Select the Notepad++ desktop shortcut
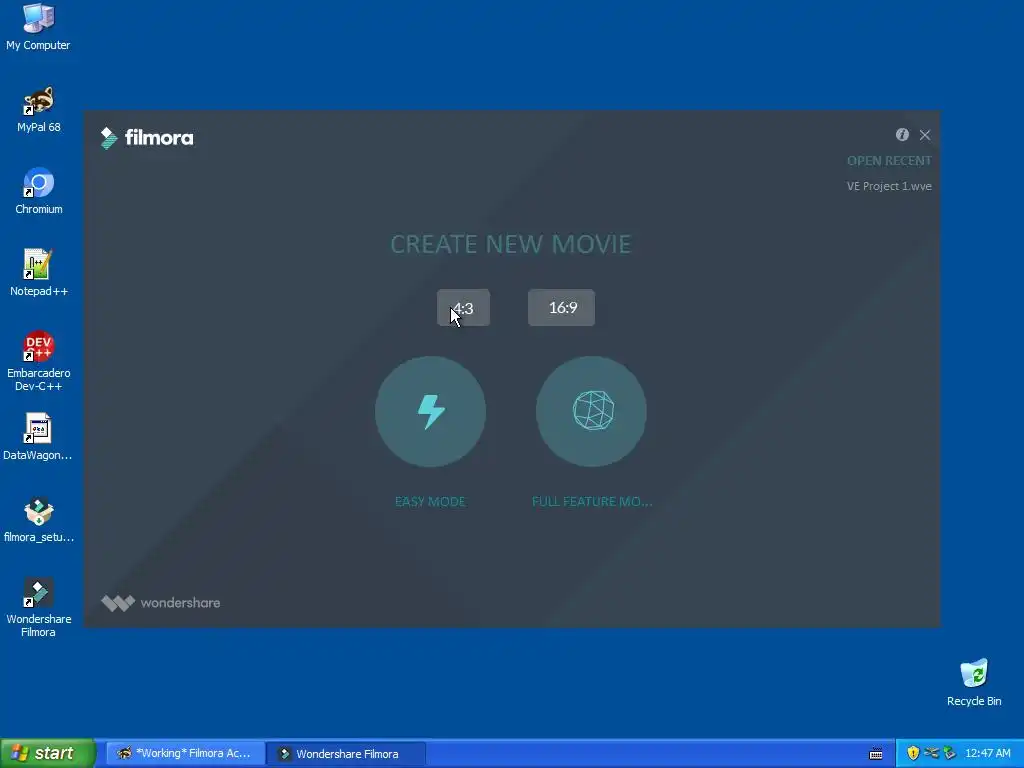 [x=39, y=273]
